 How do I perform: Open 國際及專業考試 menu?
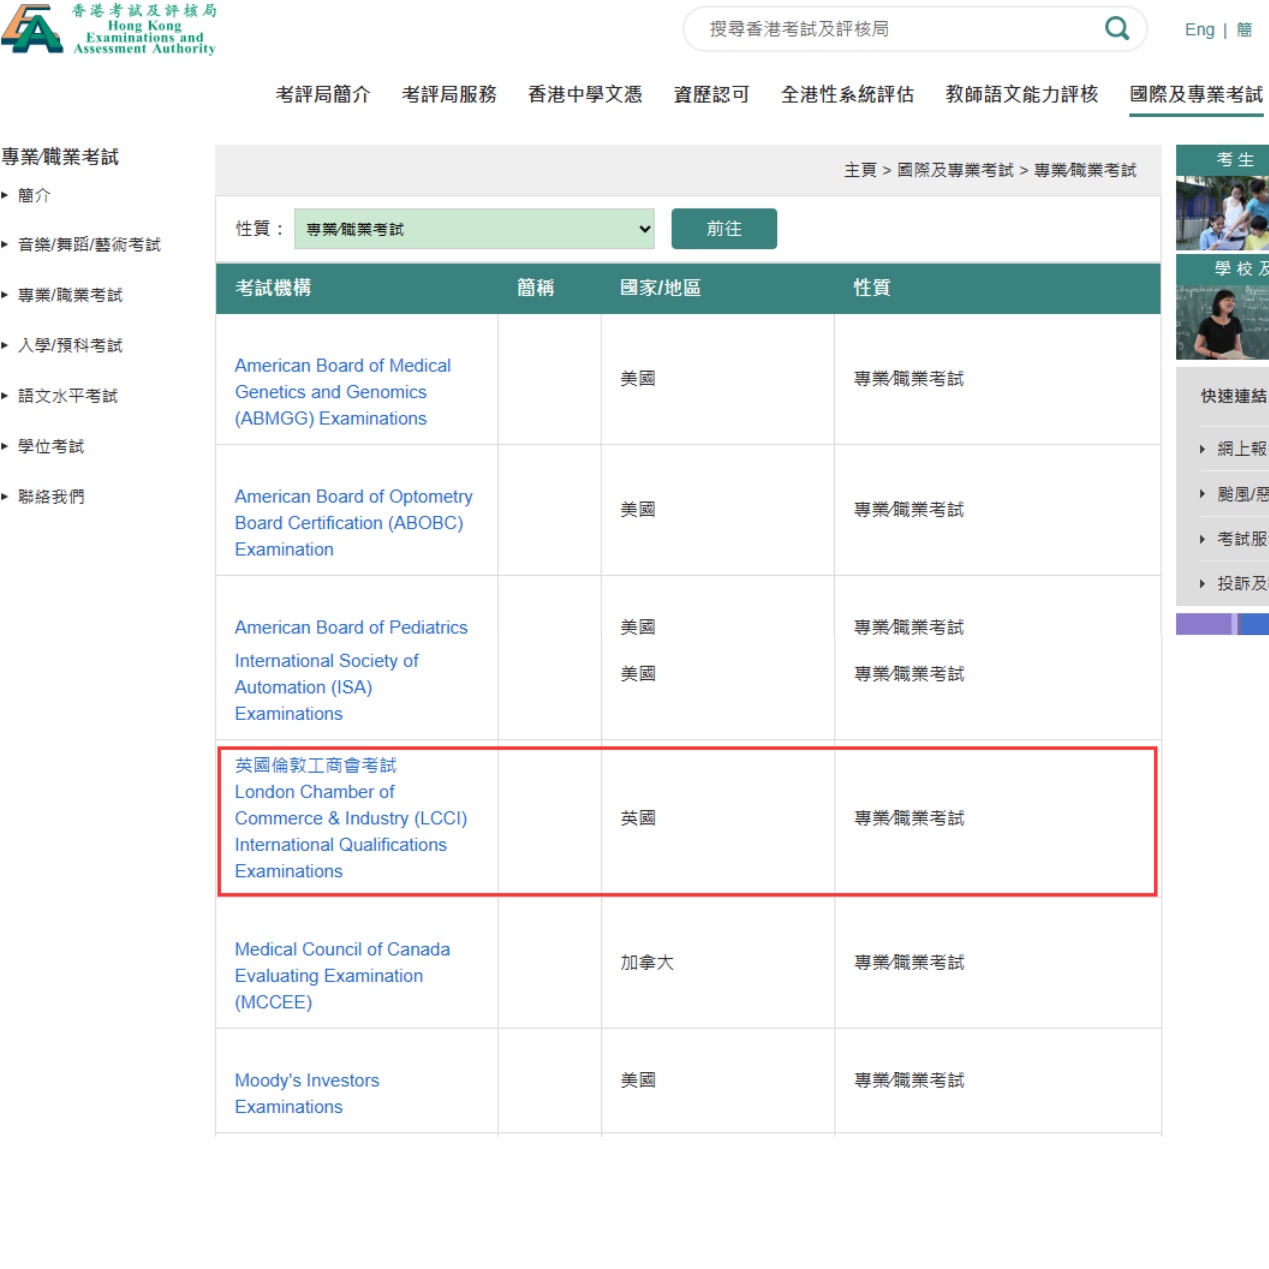pyautogui.click(x=1196, y=94)
